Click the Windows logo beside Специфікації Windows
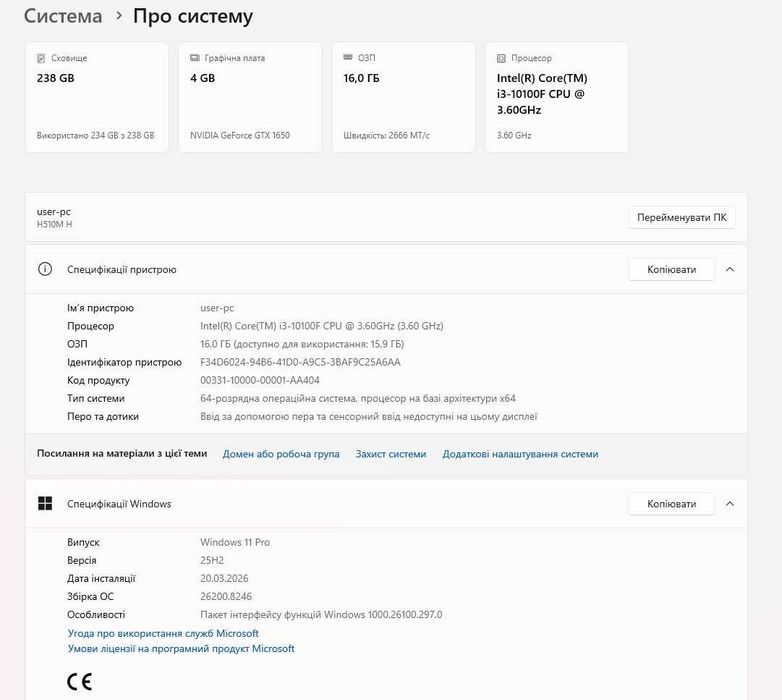782x700 pixels. (45, 504)
